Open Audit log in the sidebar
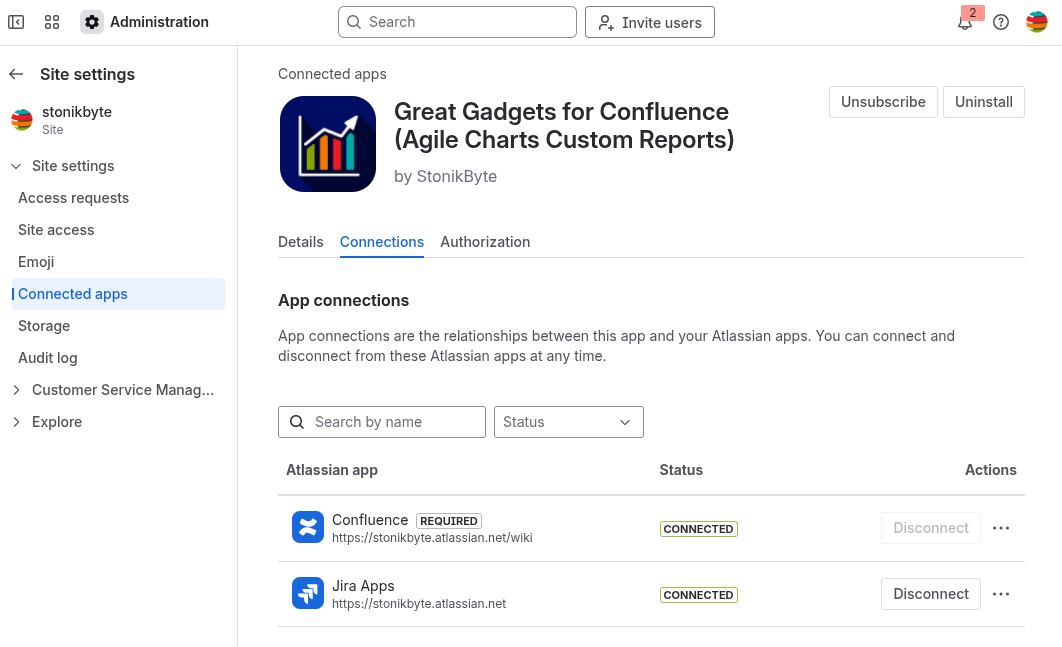The width and height of the screenshot is (1062, 647). pyautogui.click(x=47, y=358)
